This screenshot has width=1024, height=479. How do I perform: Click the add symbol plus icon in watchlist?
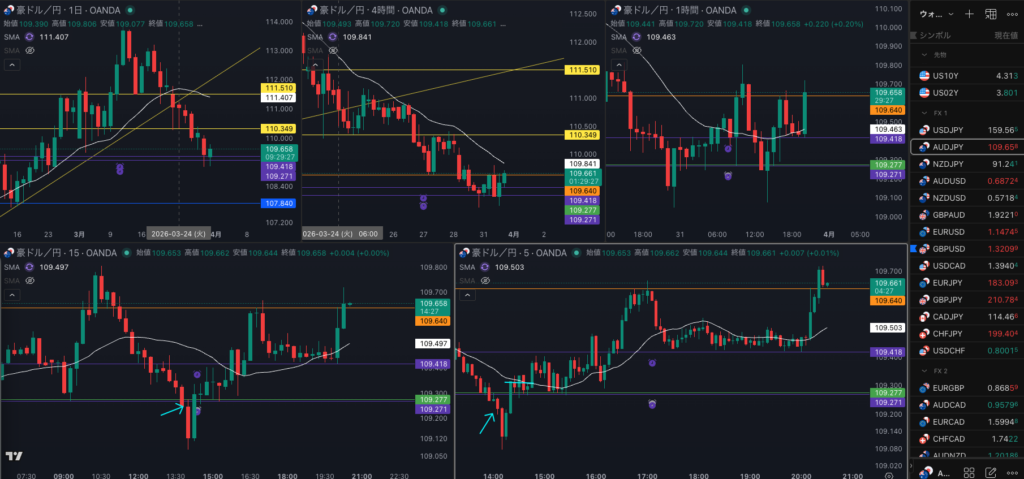(969, 14)
